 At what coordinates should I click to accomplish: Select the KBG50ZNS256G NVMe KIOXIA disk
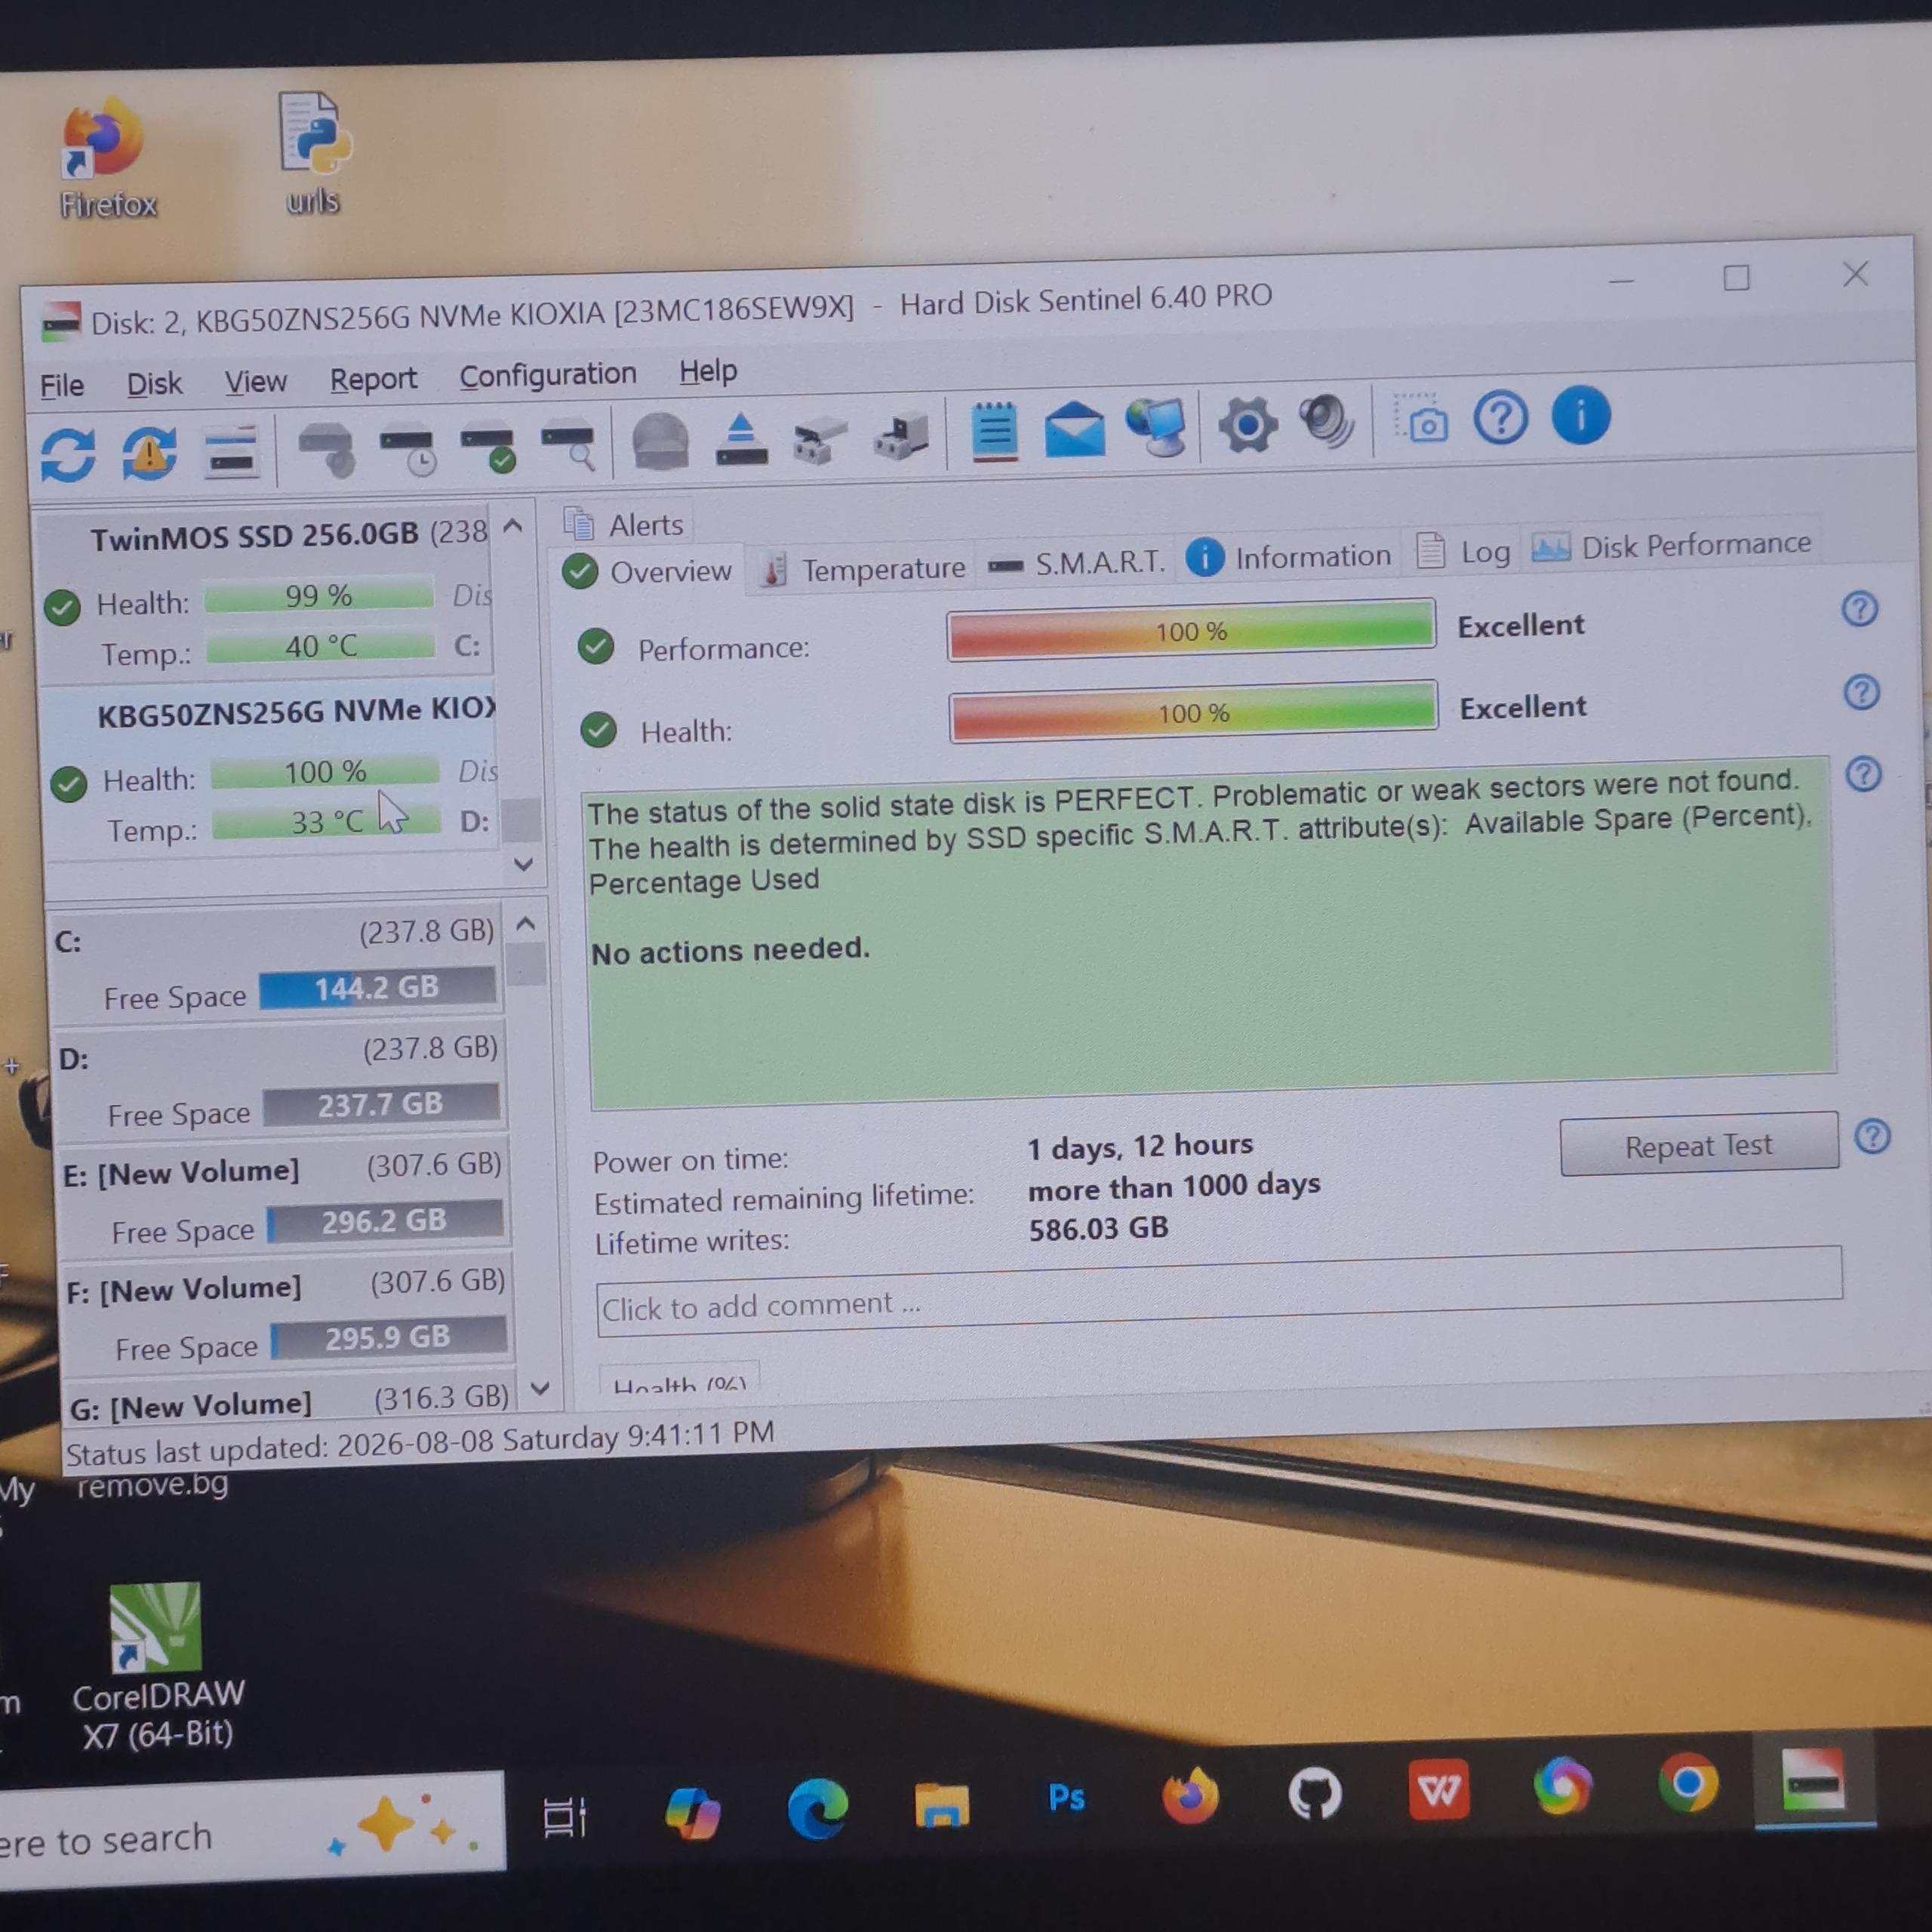[272, 772]
